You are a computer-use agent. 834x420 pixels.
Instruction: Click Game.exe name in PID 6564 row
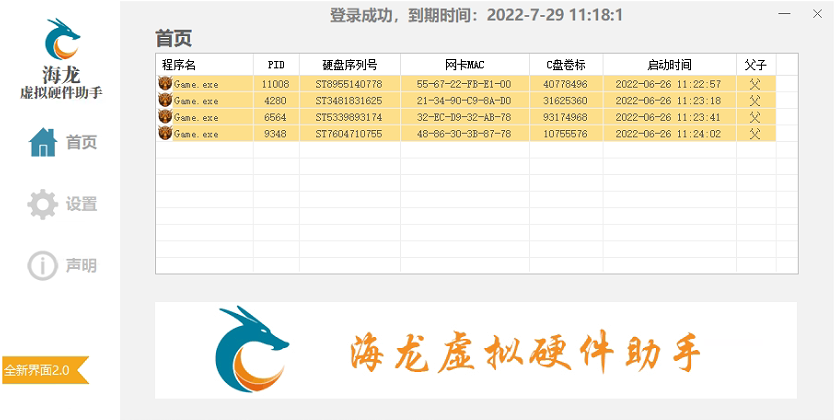click(196, 118)
